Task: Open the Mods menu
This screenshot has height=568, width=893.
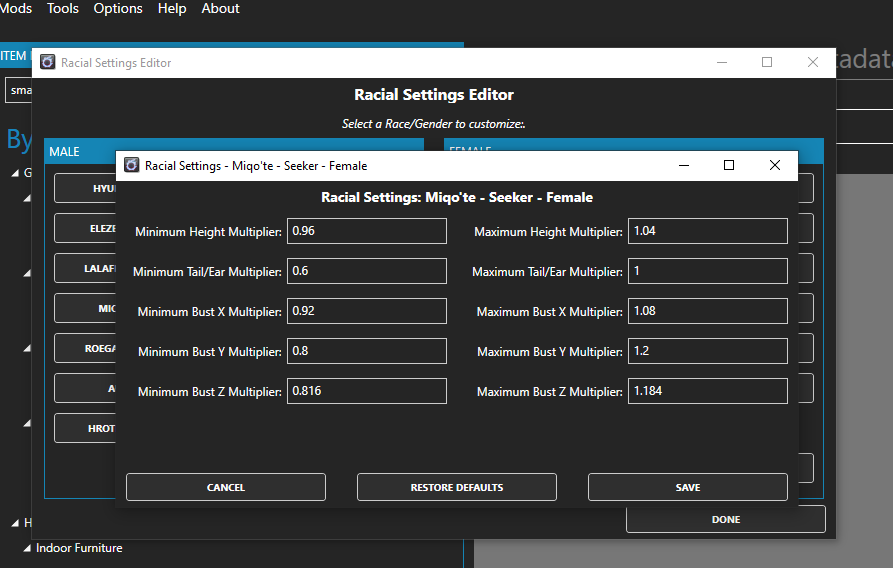Action: click(x=15, y=9)
